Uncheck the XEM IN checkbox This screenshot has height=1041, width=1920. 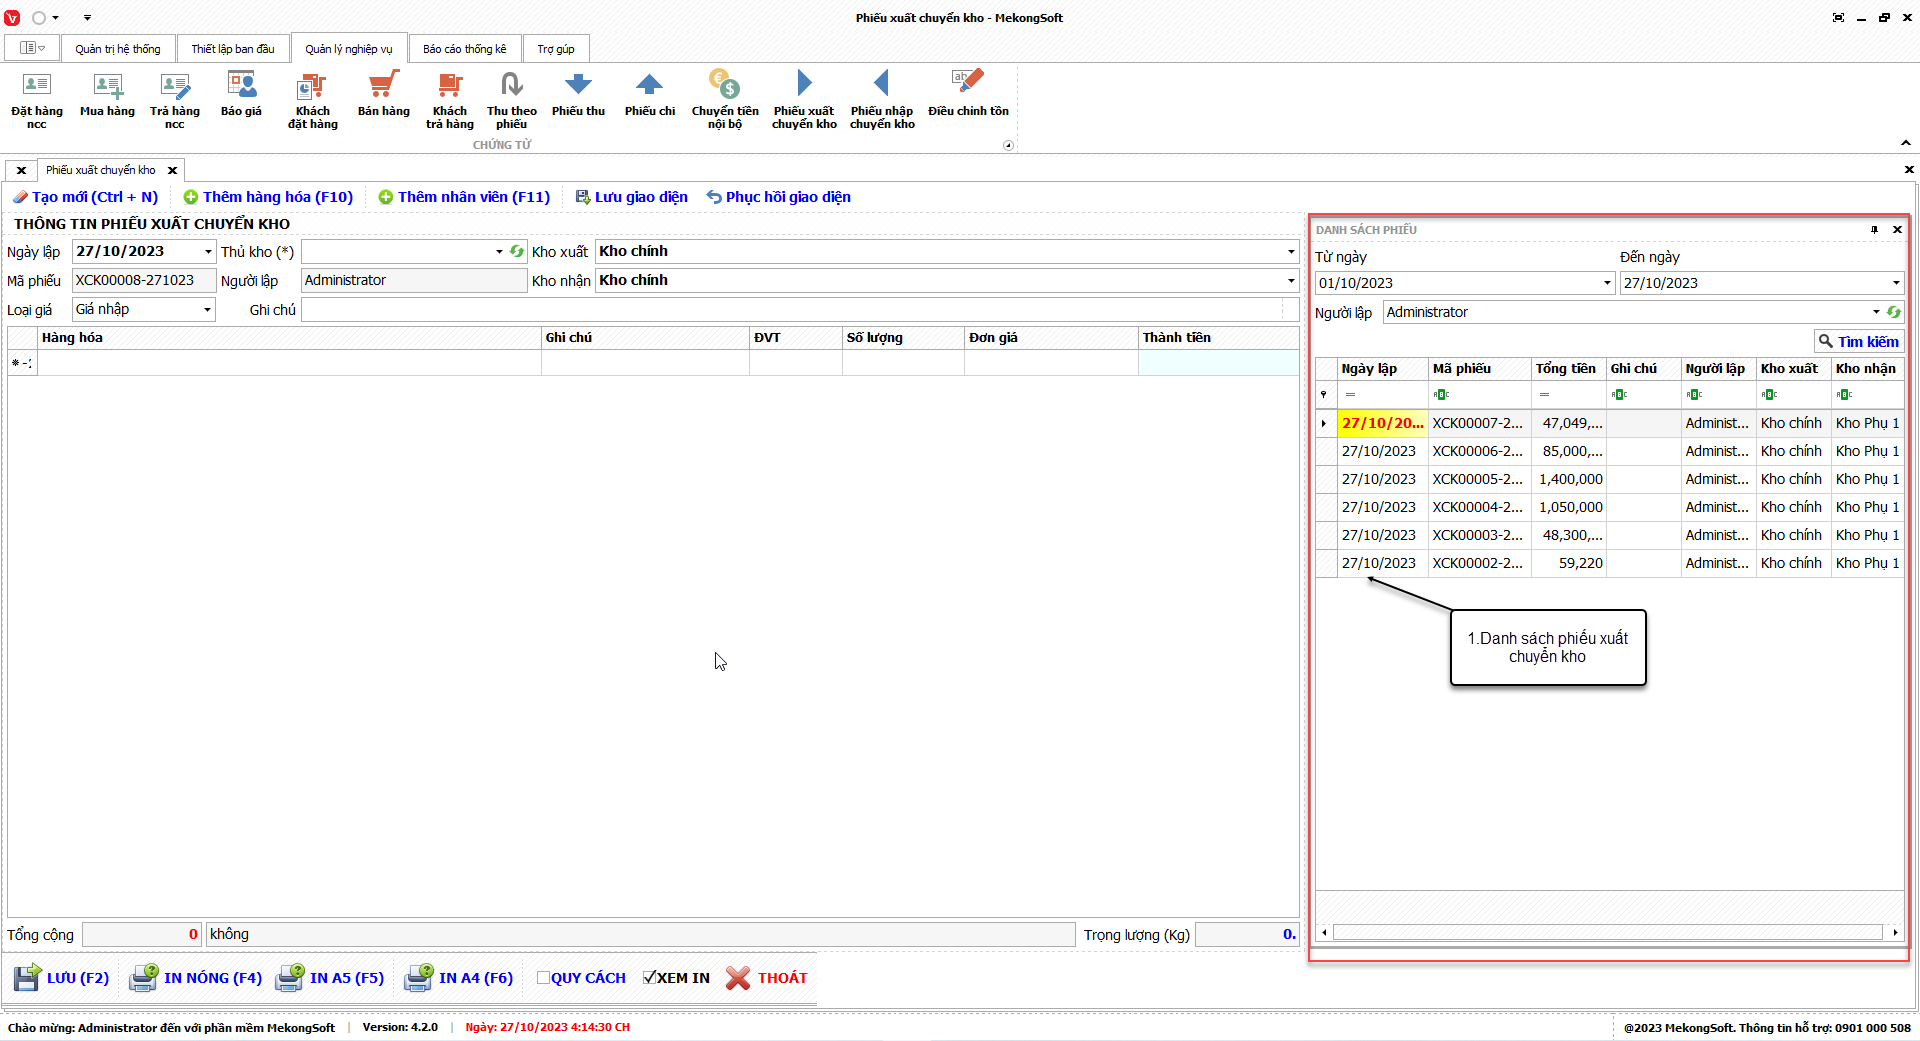click(x=649, y=978)
